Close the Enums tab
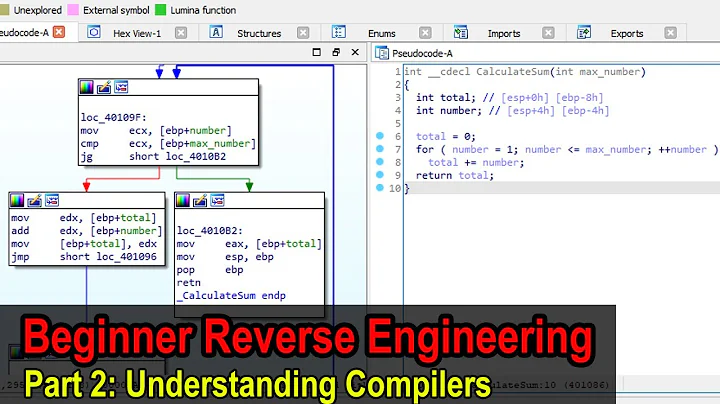 [x=425, y=33]
